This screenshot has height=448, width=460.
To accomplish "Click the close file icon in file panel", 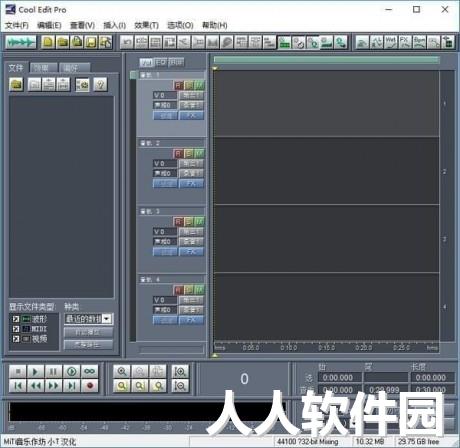I will 34,85.
